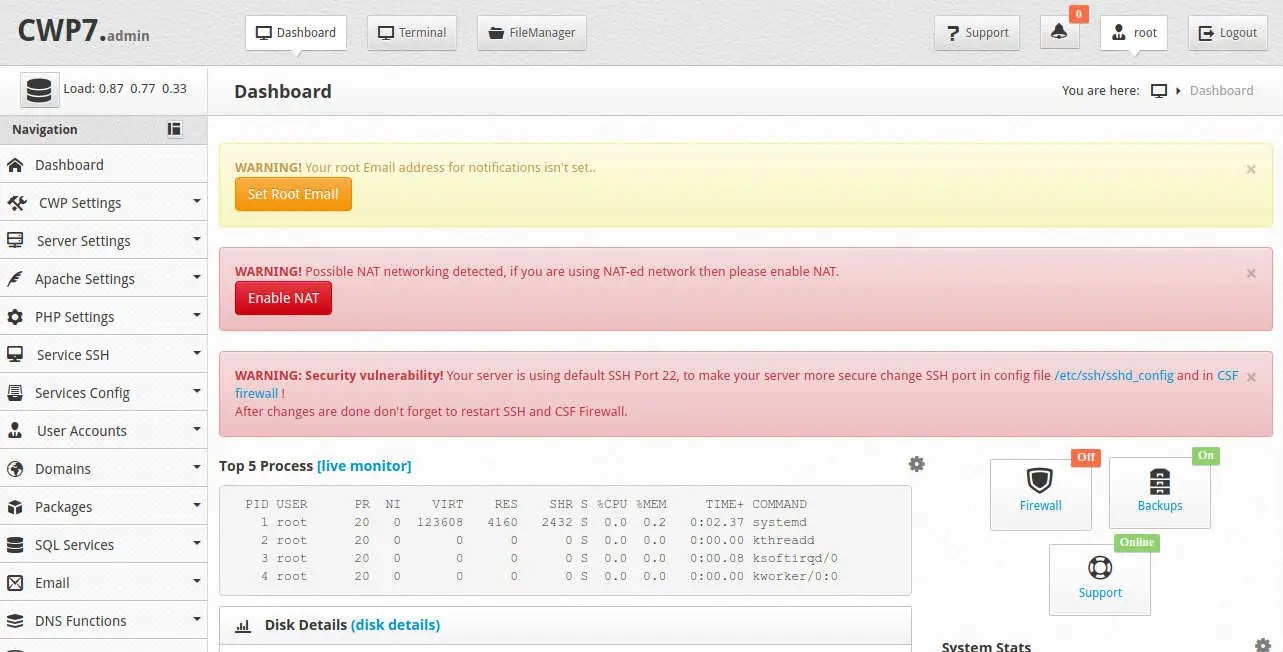1283x652 pixels.
Task: Click the breadcrumb monitor icon
Action: (x=1159, y=91)
